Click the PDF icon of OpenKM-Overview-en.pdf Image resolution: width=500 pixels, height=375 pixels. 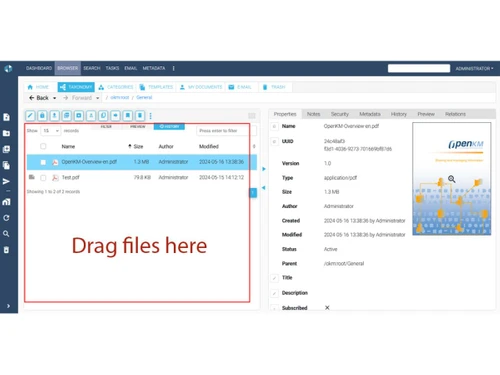pyautogui.click(x=55, y=162)
